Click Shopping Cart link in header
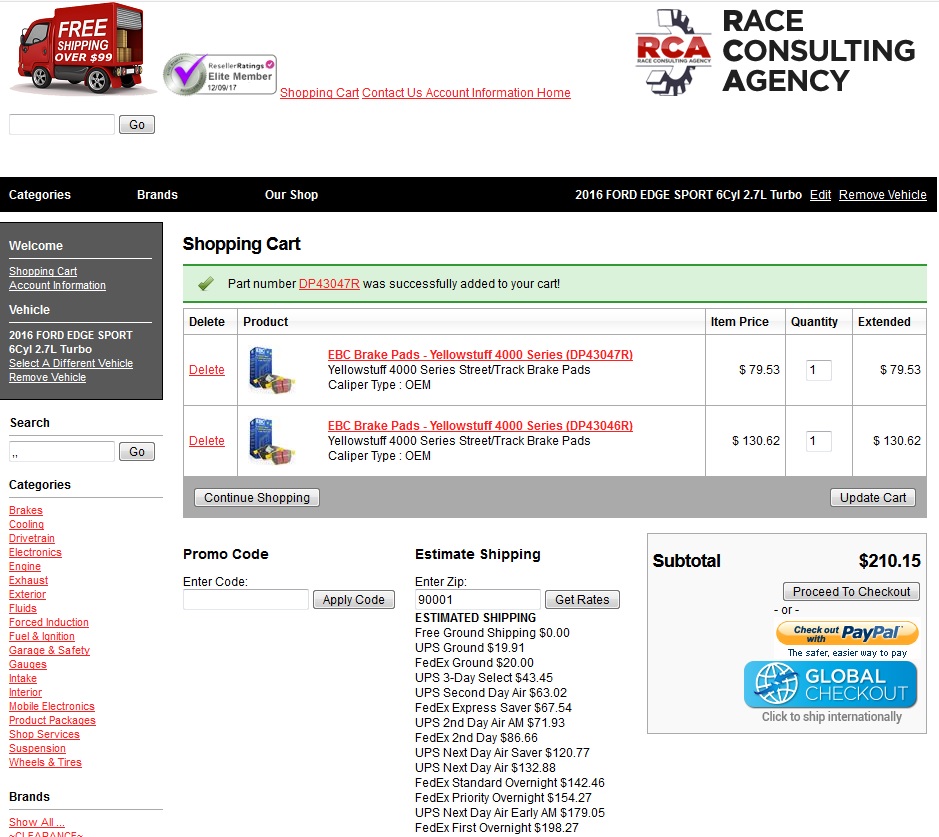Image resolution: width=939 pixels, height=837 pixels. [319, 93]
